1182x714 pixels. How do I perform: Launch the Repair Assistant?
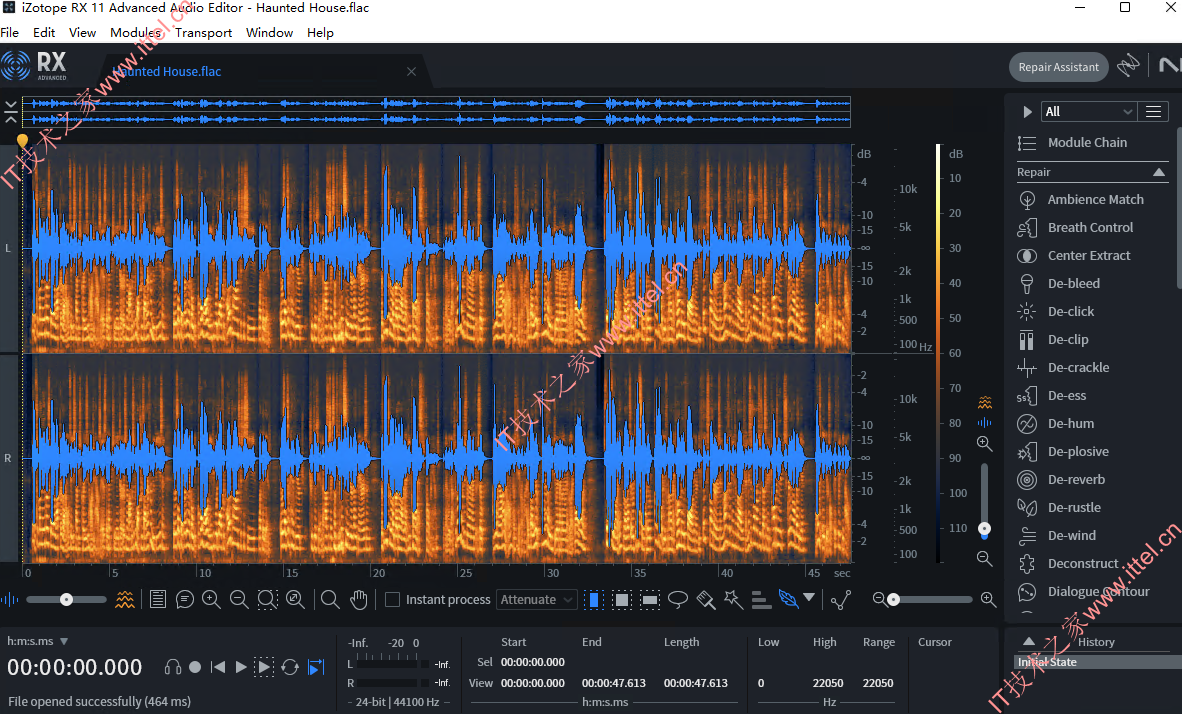(x=1058, y=67)
